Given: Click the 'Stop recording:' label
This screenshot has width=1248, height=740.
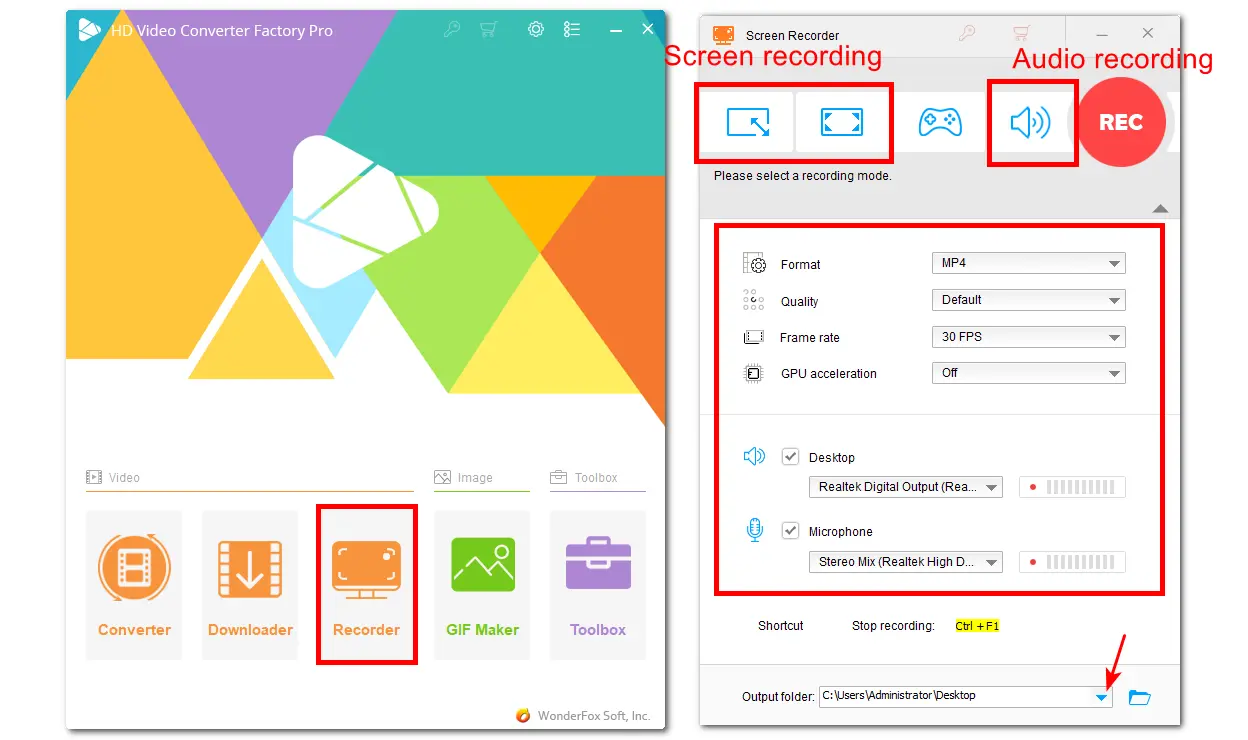Looking at the screenshot, I should pos(893,626).
